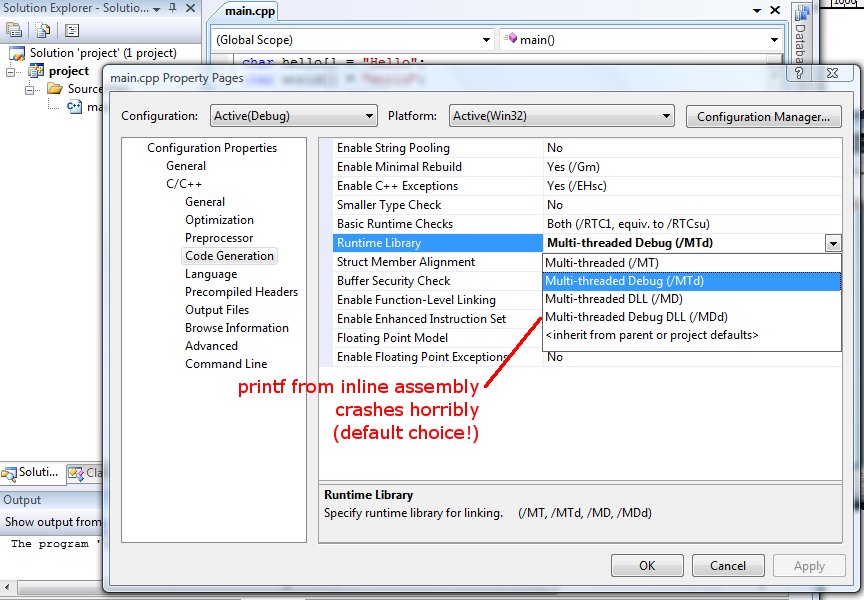Click the OK button

(647, 566)
